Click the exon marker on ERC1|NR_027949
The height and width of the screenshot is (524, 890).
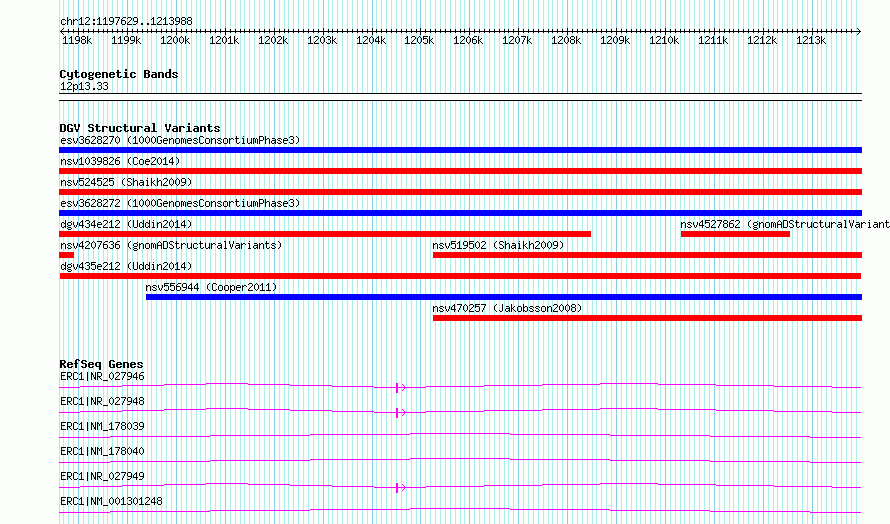click(x=397, y=488)
